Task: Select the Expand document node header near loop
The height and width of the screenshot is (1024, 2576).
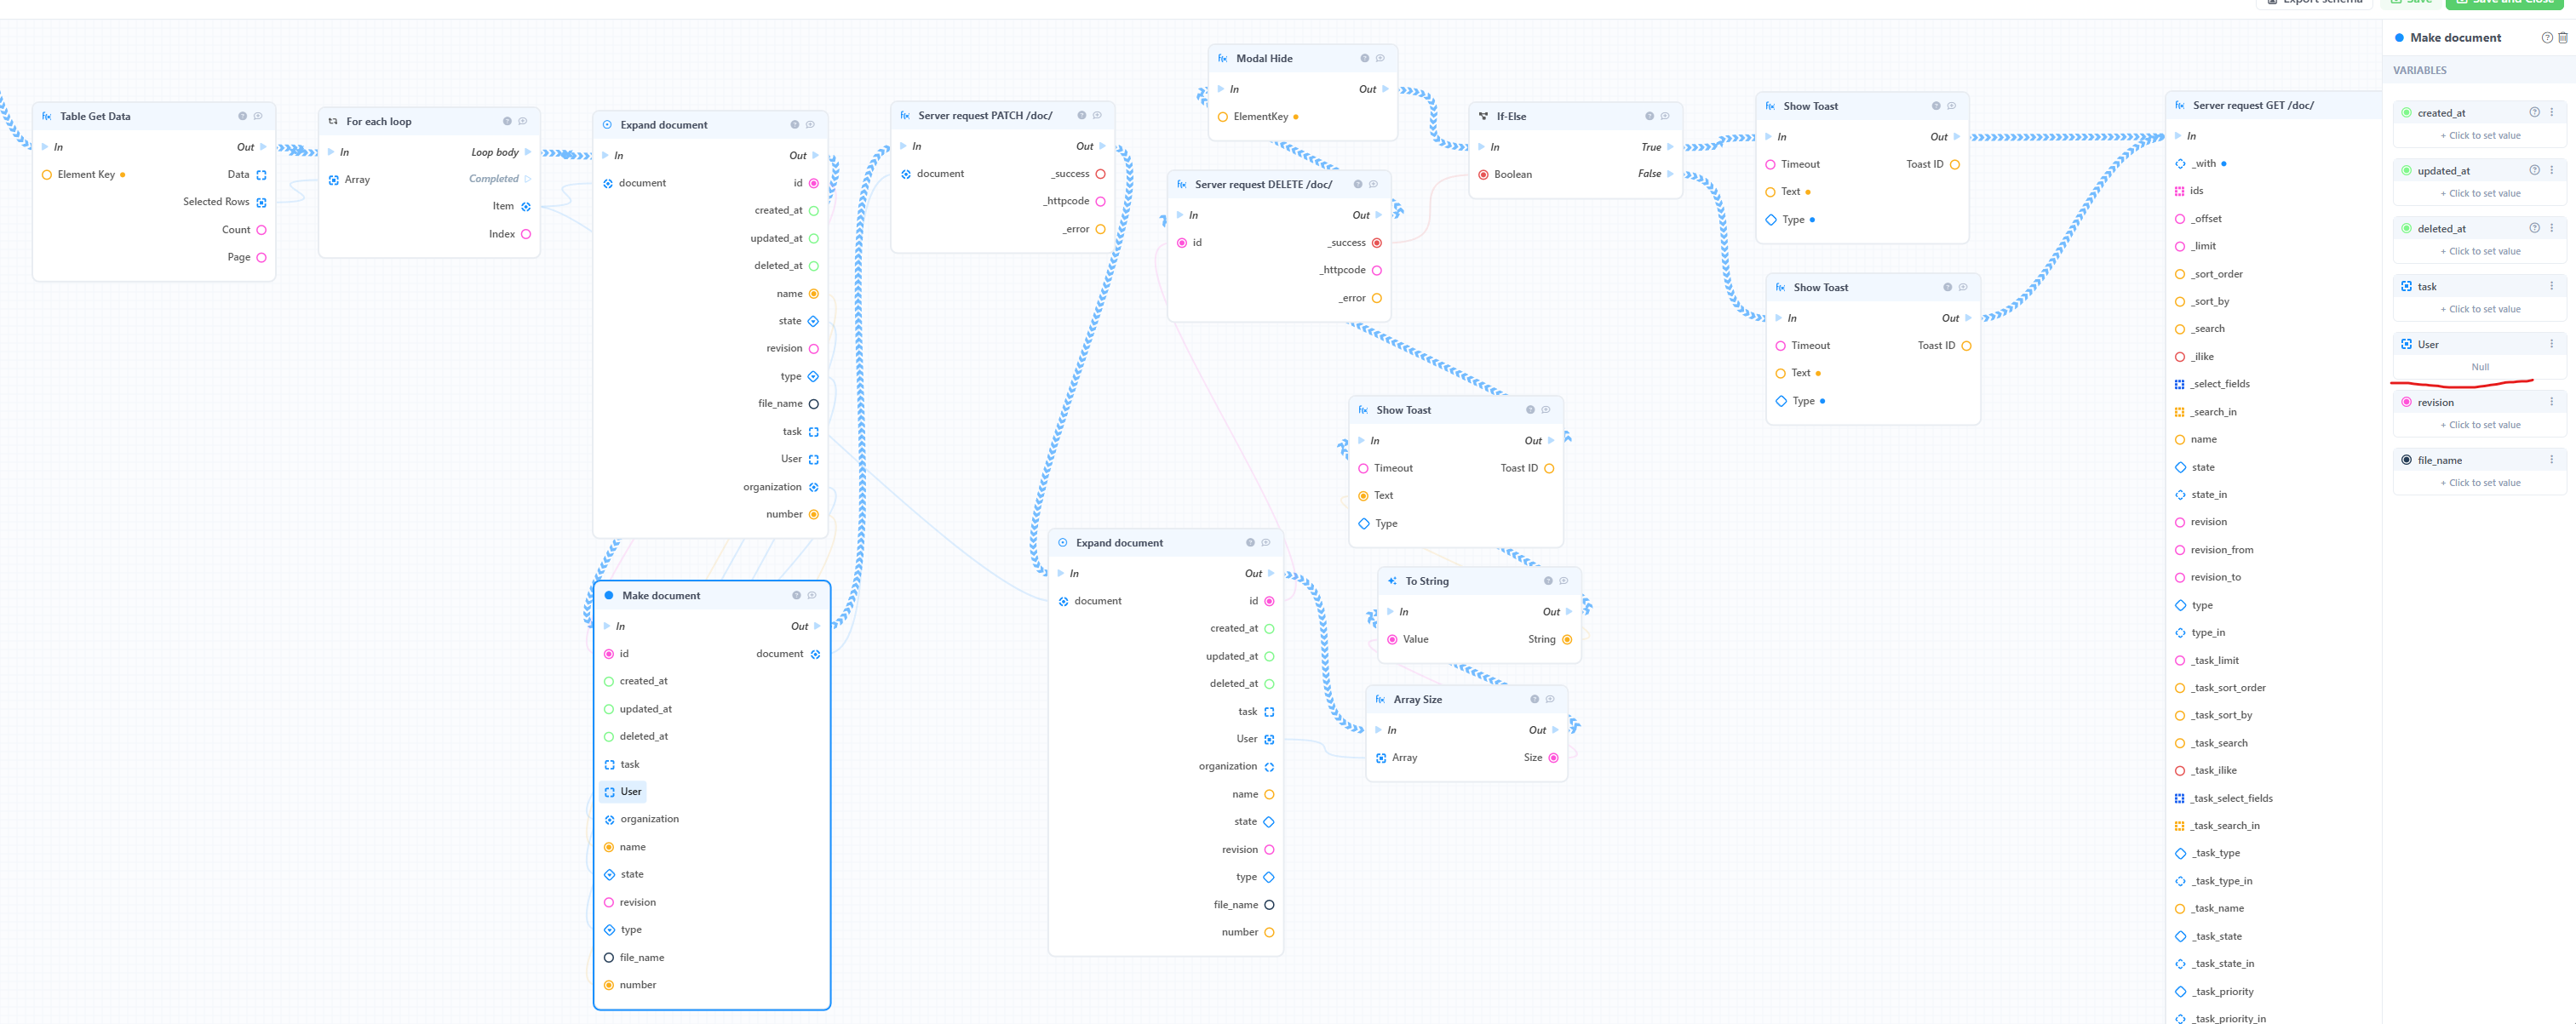Action: [x=710, y=125]
